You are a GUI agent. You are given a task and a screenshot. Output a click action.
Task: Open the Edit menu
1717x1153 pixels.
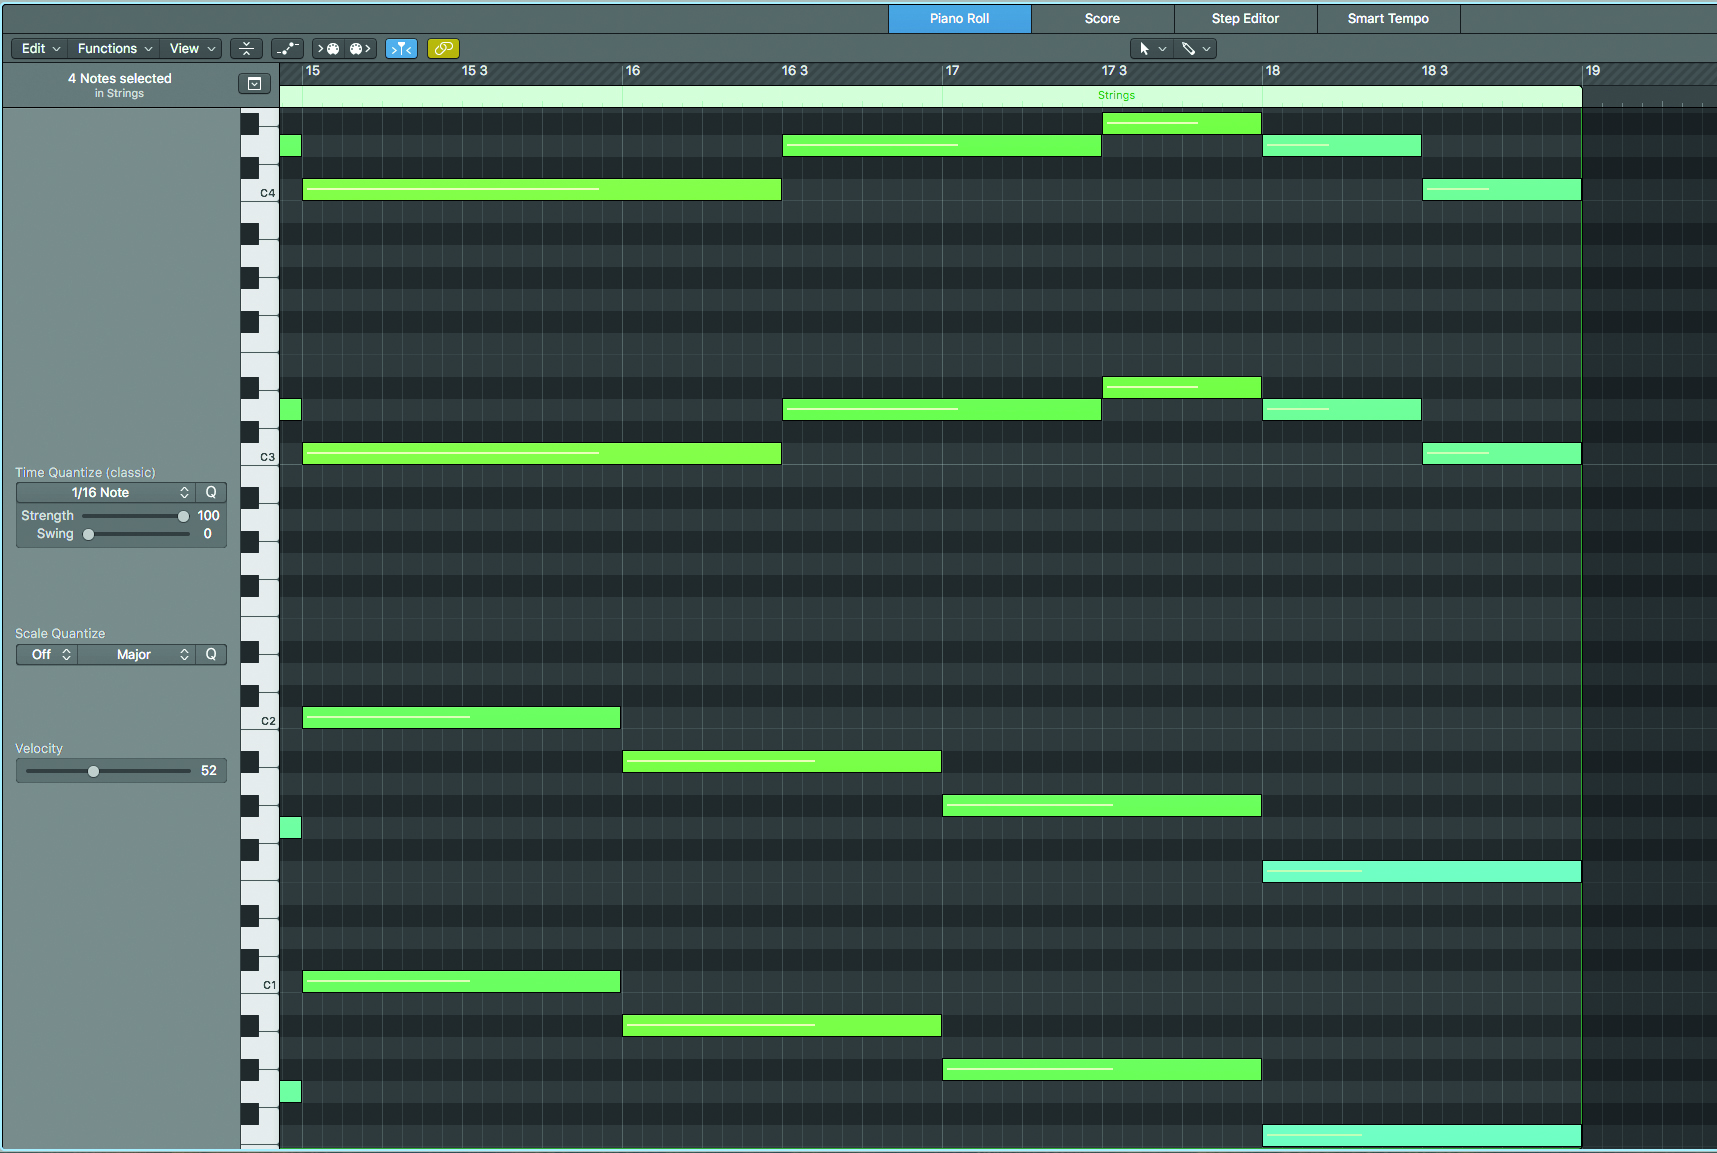click(x=40, y=48)
